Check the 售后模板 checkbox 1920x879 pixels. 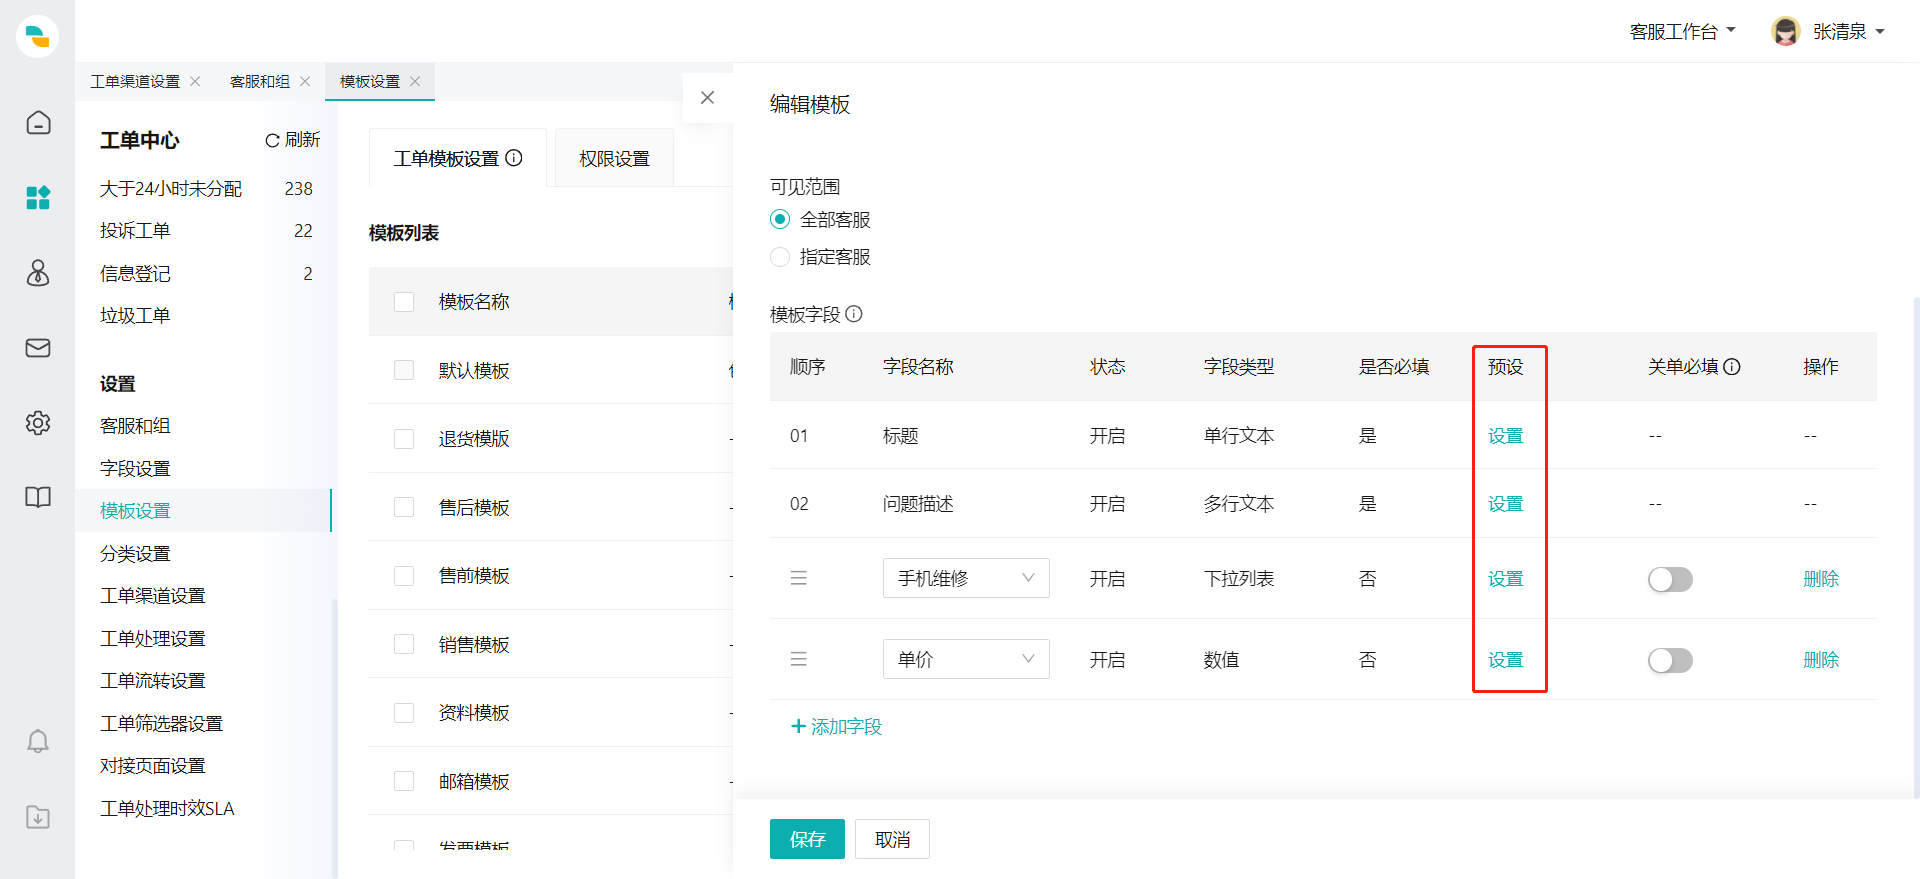coord(404,507)
